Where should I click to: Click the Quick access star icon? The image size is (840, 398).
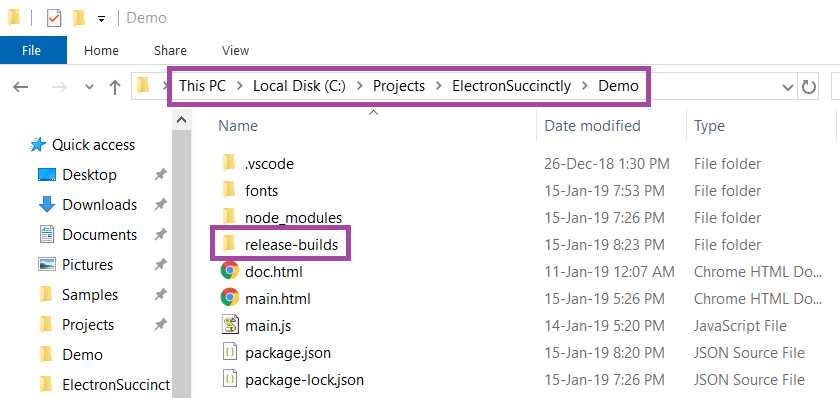click(38, 145)
